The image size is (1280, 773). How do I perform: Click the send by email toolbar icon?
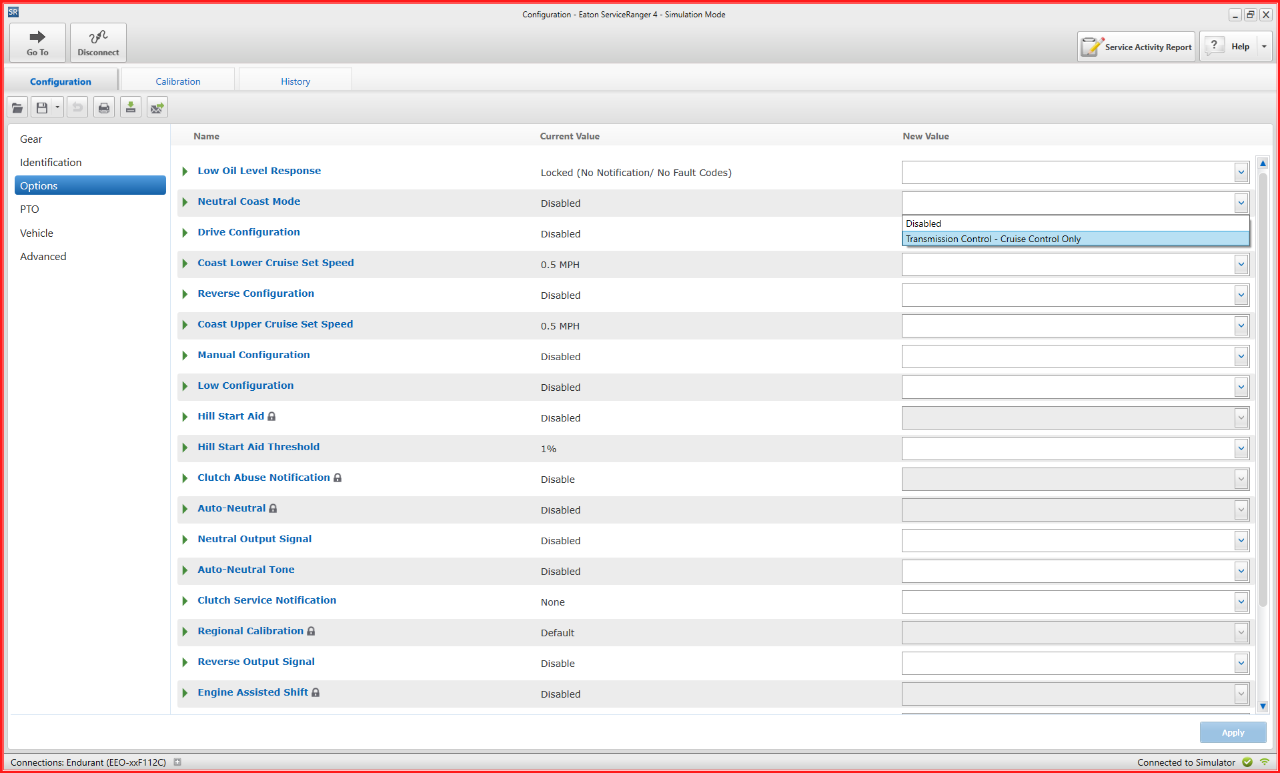coord(157,107)
